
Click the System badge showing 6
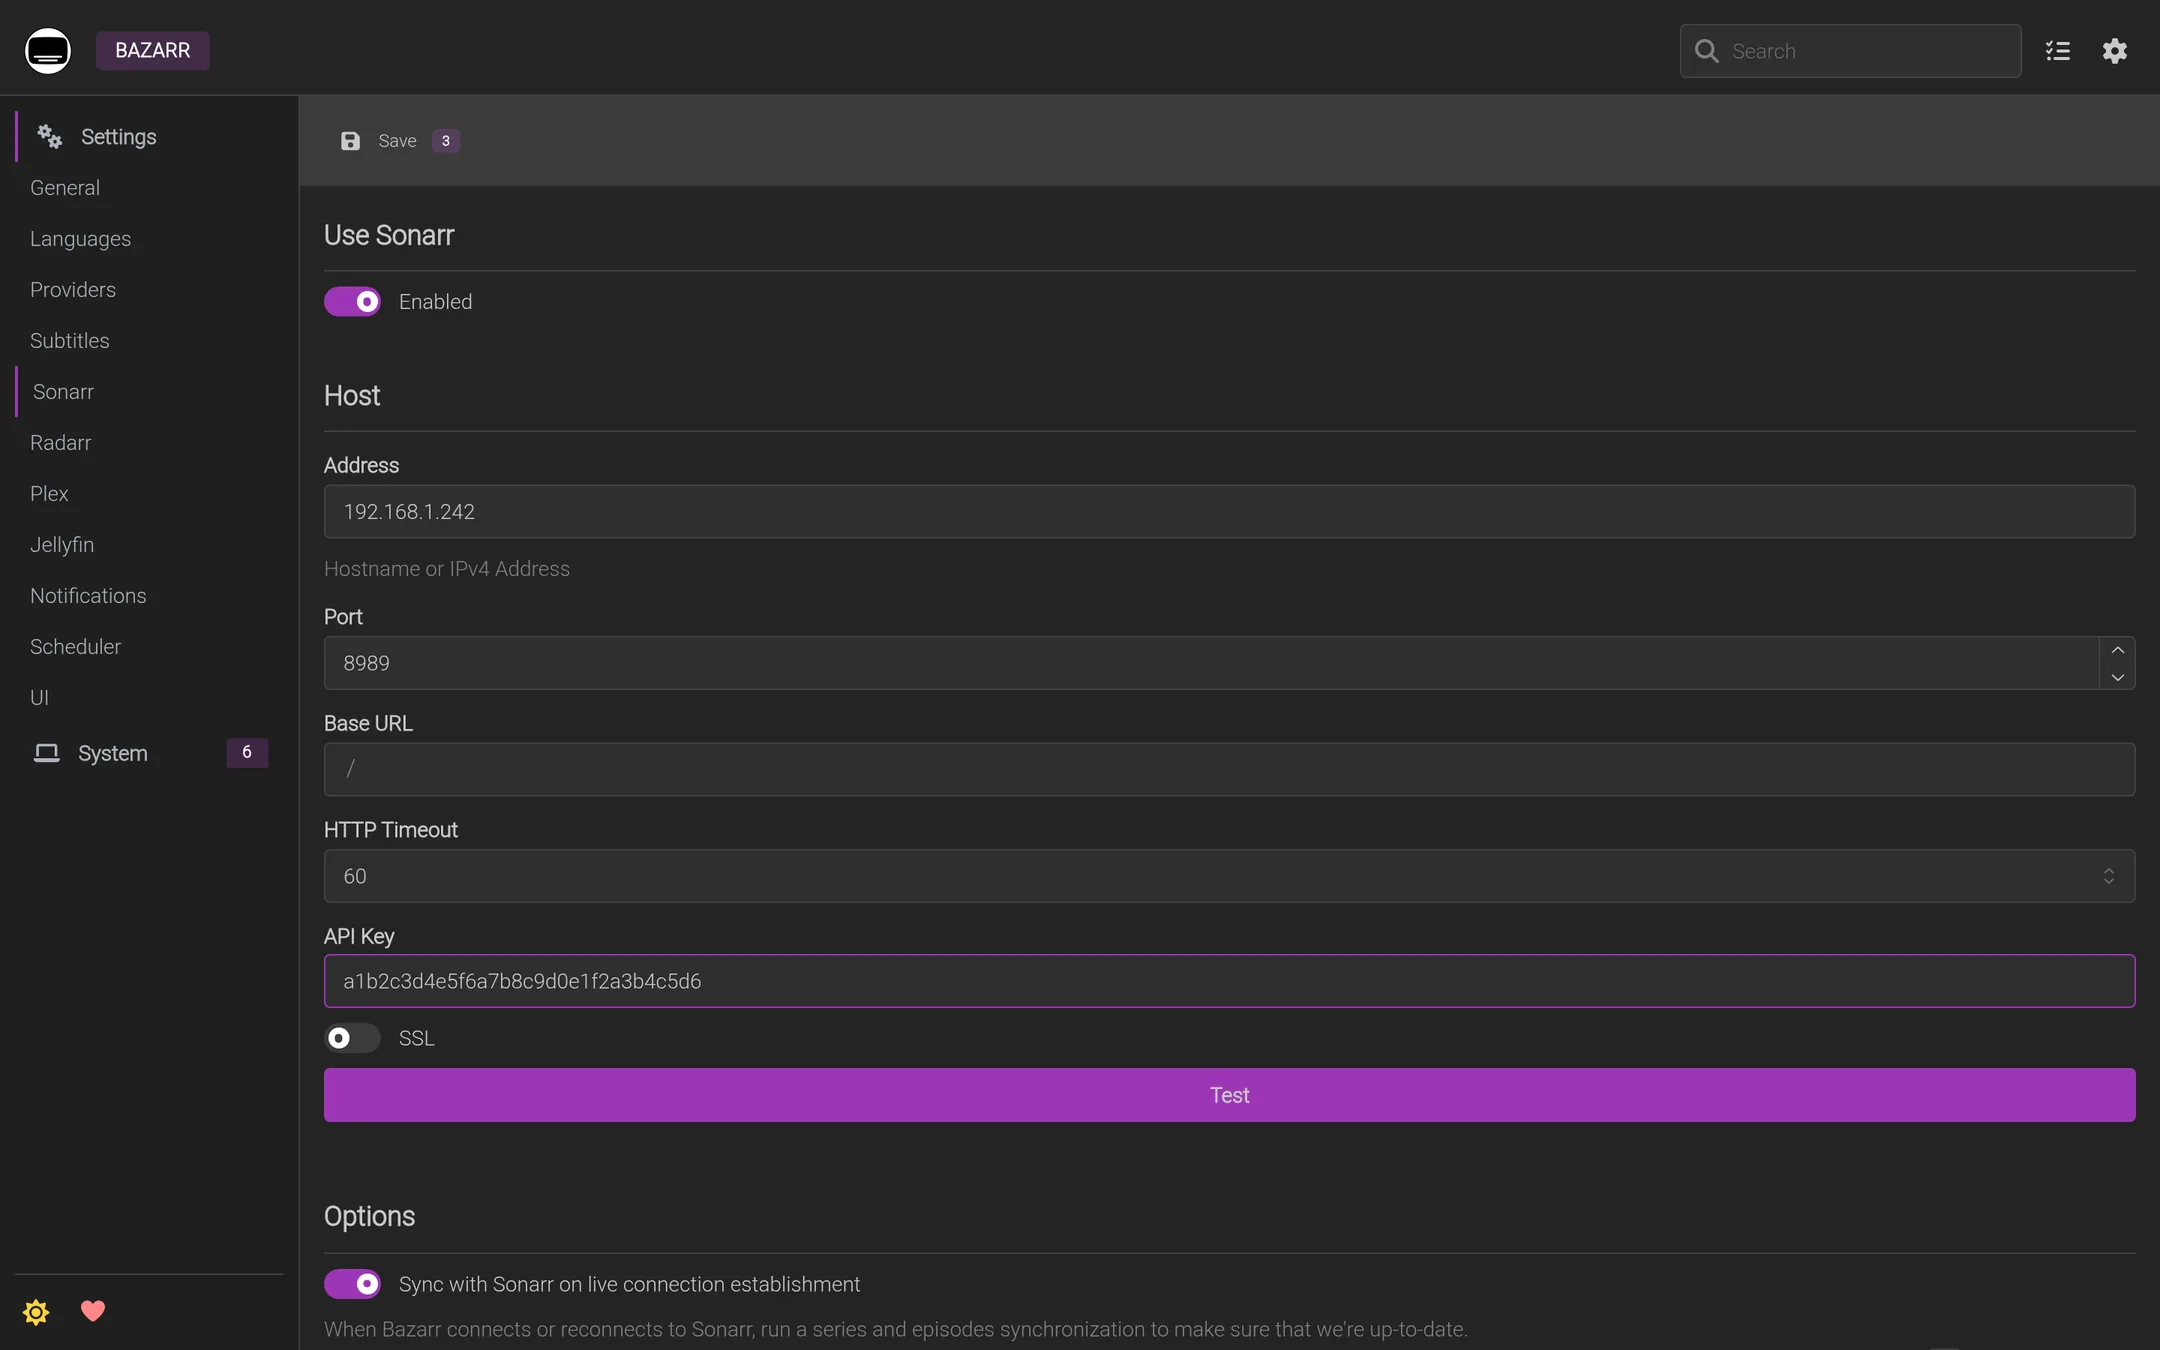247,752
